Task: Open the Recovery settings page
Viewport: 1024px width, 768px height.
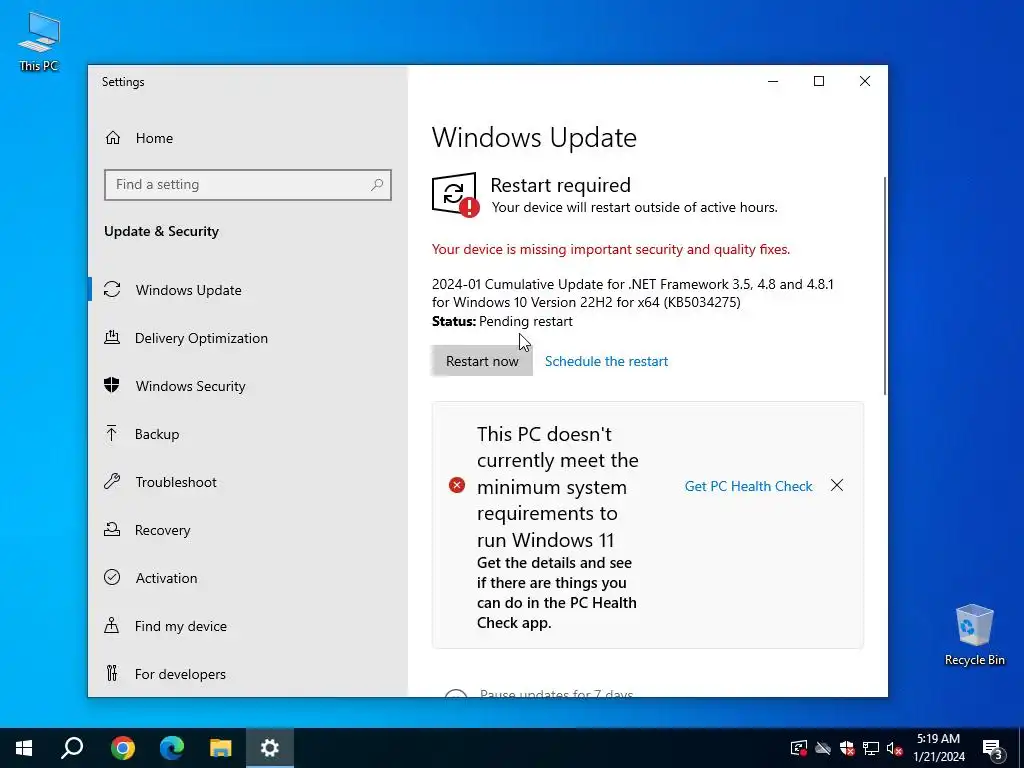Action: (248, 530)
